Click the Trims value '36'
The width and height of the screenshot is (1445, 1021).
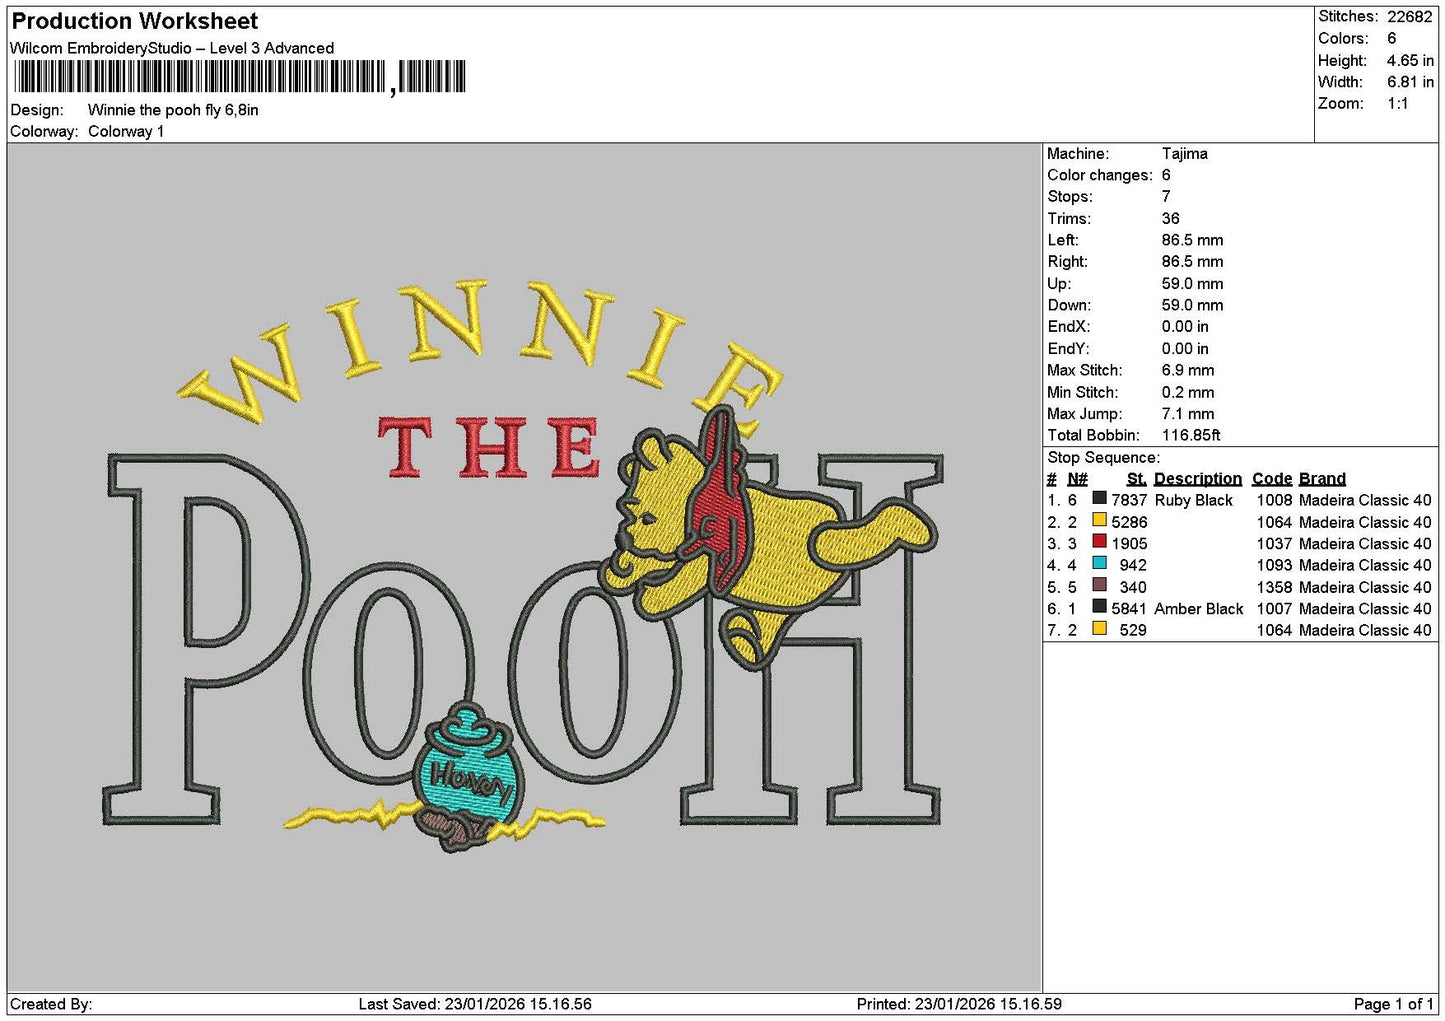[1171, 219]
